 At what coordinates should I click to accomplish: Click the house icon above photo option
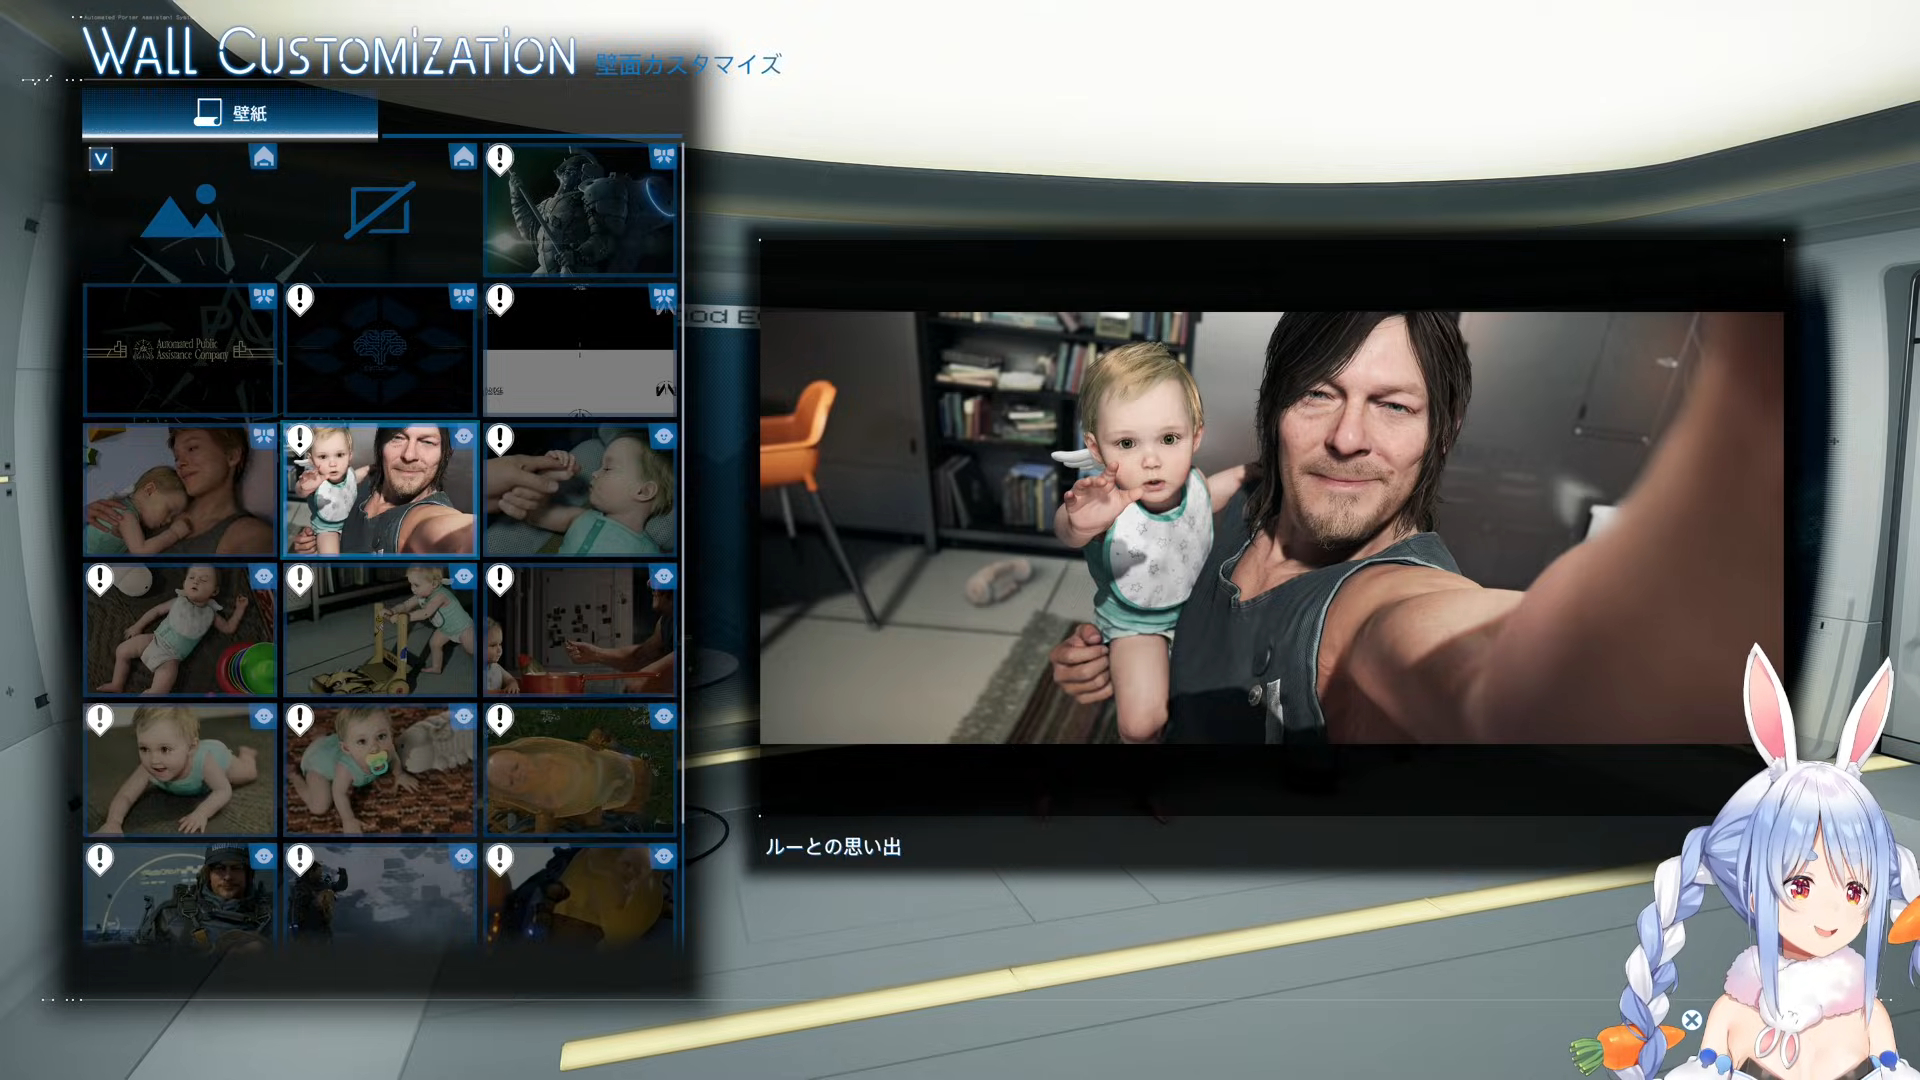click(263, 157)
